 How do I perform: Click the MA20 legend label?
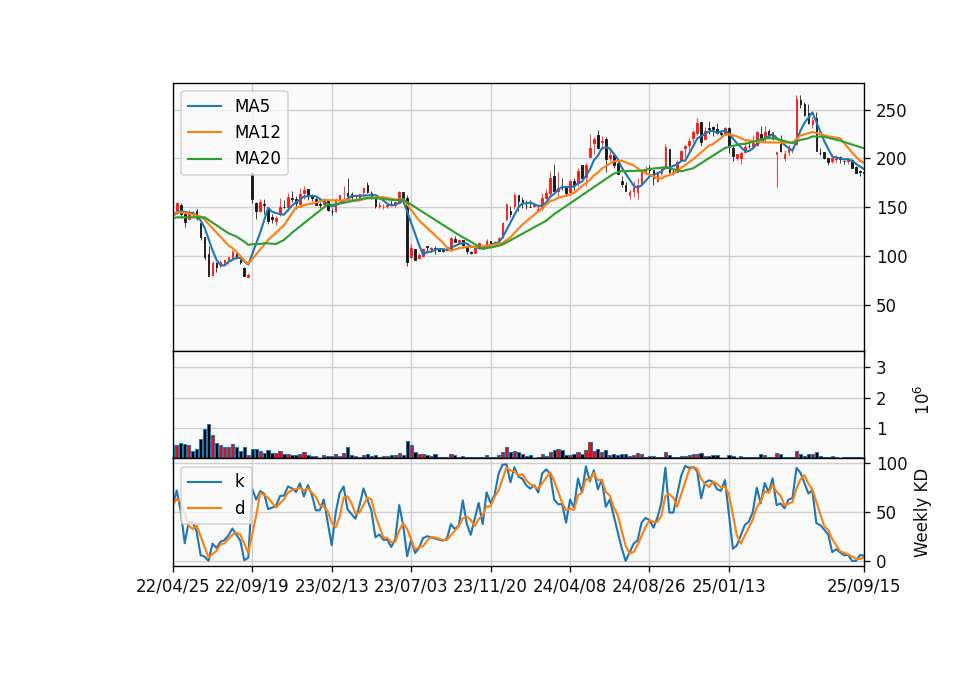coord(257,159)
